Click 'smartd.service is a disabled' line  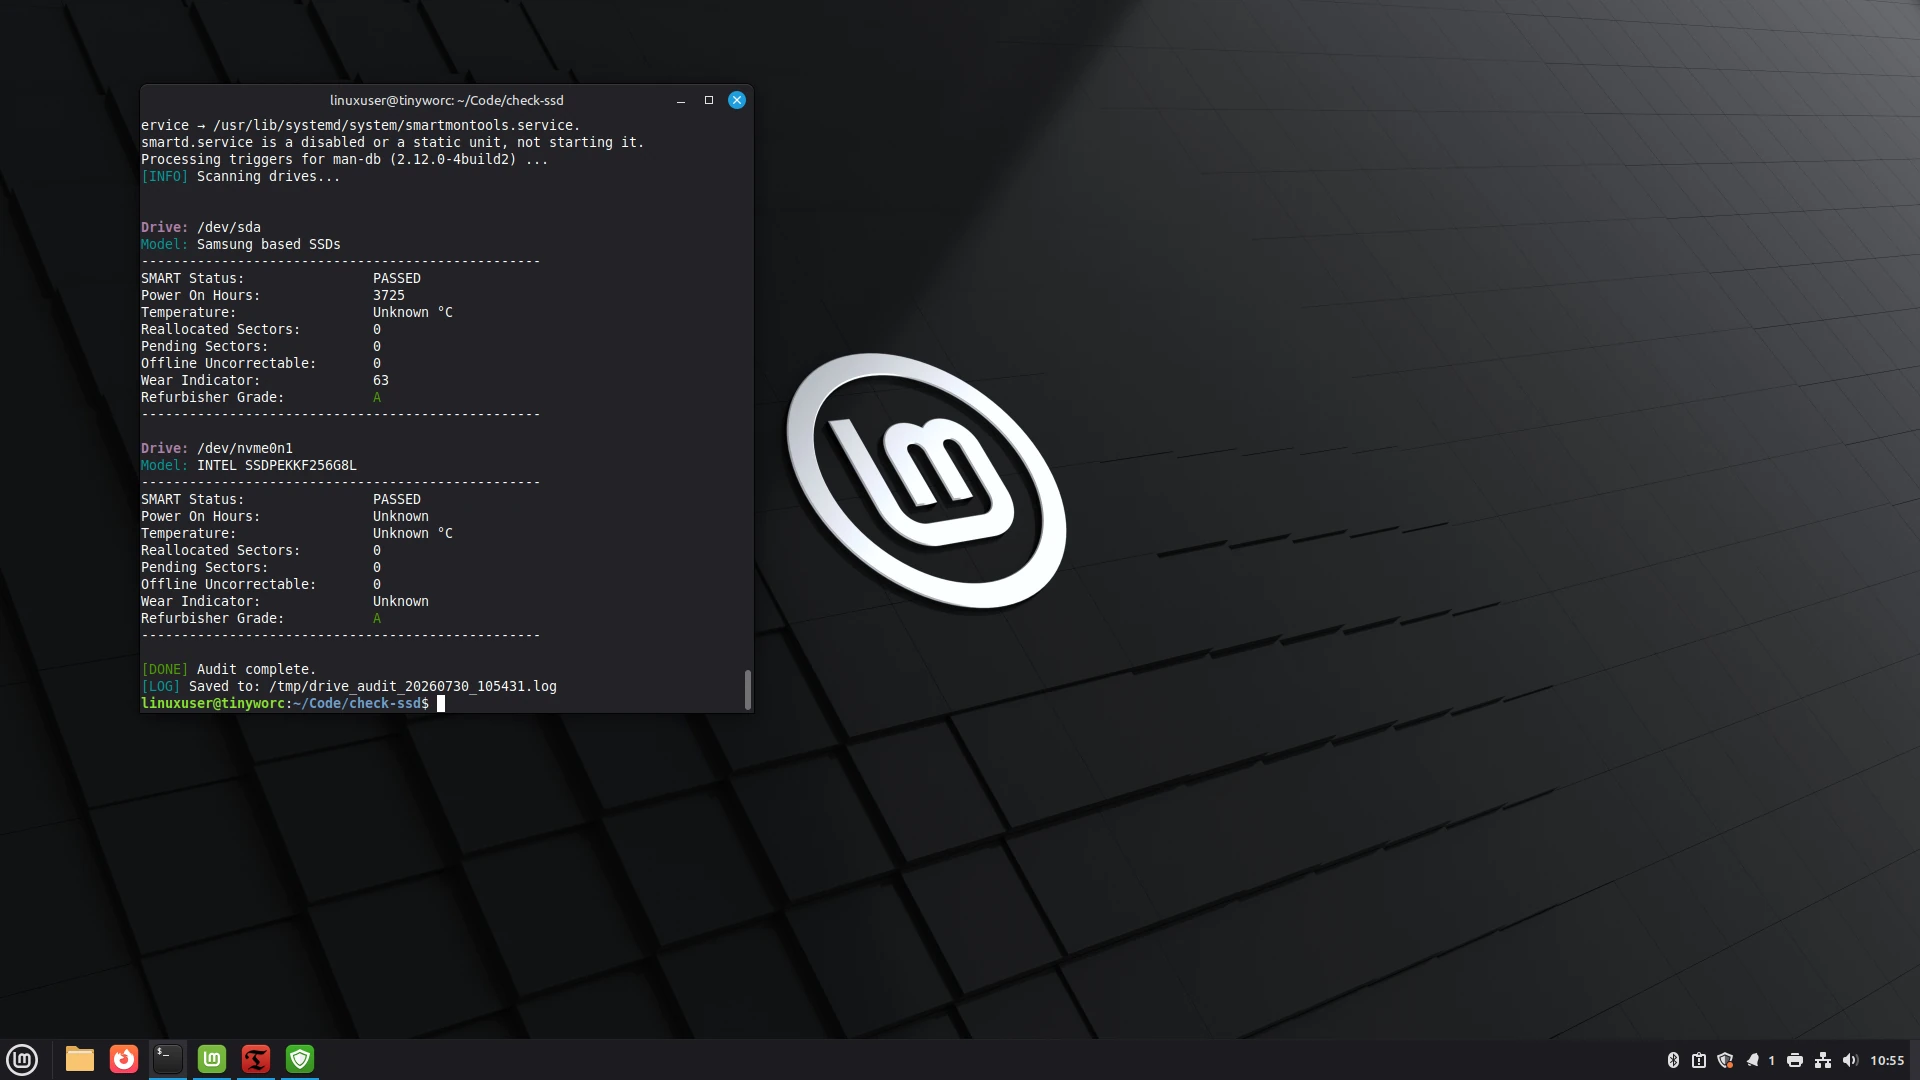[x=393, y=143]
